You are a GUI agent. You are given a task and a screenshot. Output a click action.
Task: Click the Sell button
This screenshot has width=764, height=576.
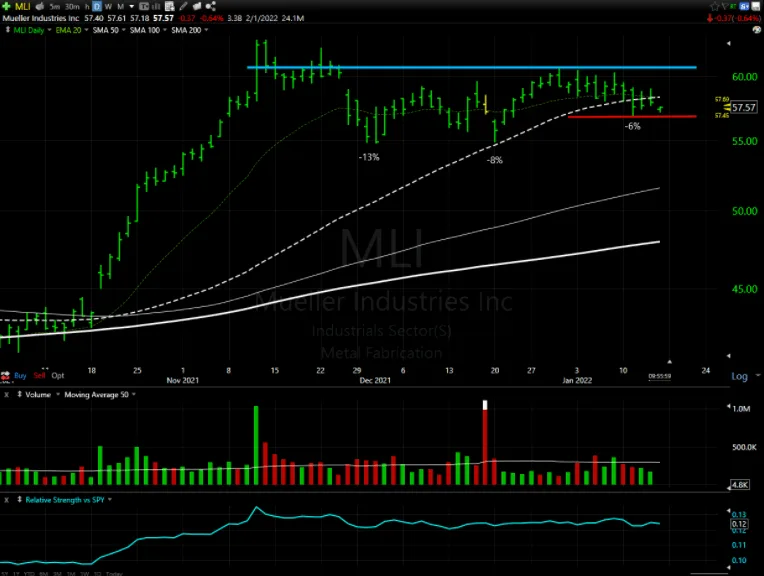(x=39, y=375)
